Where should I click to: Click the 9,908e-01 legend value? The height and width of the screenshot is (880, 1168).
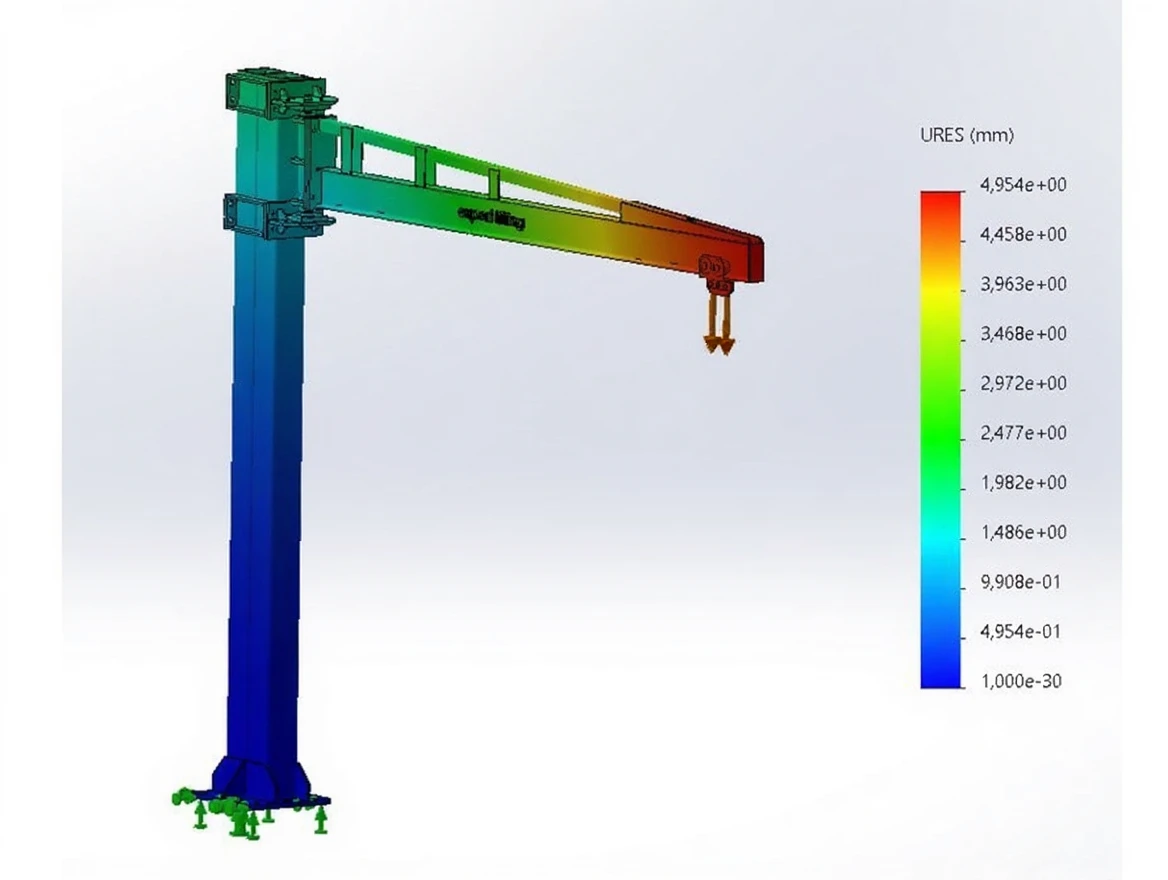1022,582
